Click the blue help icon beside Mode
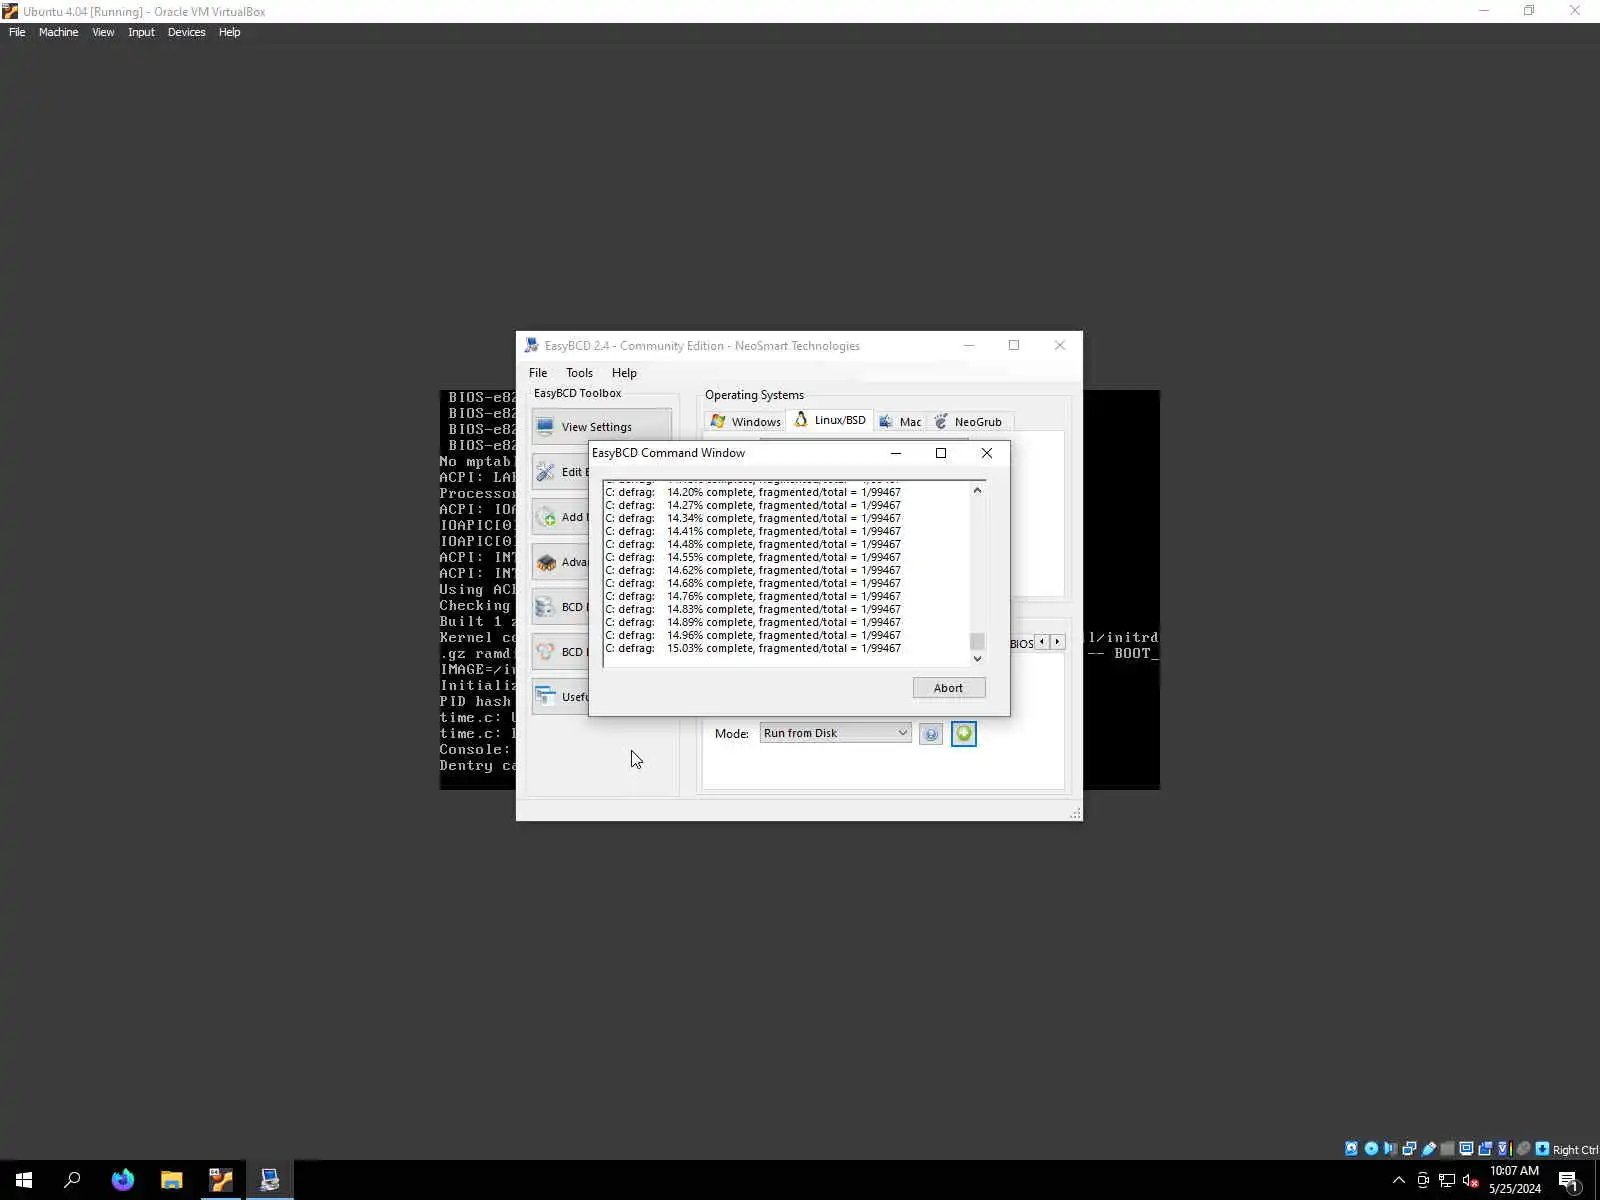 (931, 734)
